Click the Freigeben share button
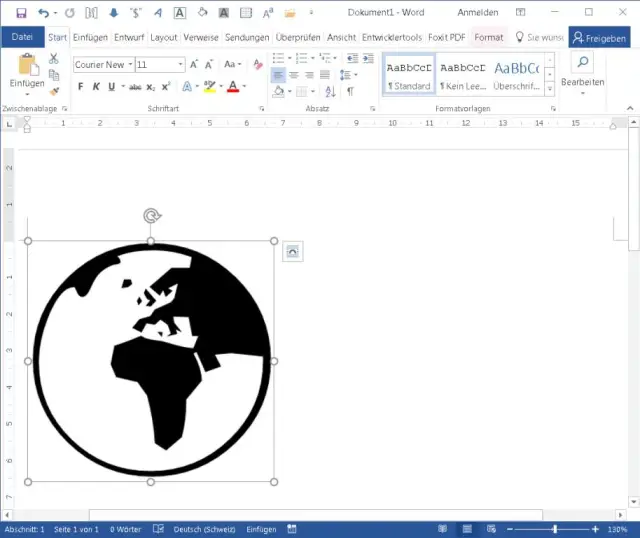Viewport: 640px width, 538px height. pos(599,38)
